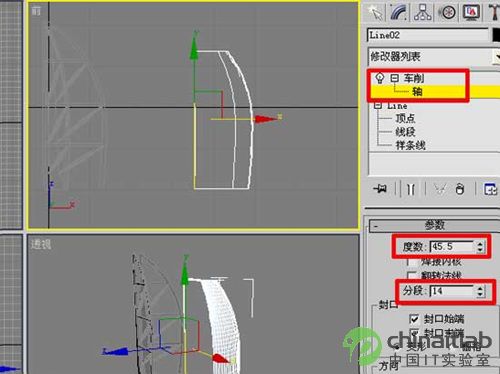
Task: Open the Utilities hammer tab
Action: coord(494,13)
